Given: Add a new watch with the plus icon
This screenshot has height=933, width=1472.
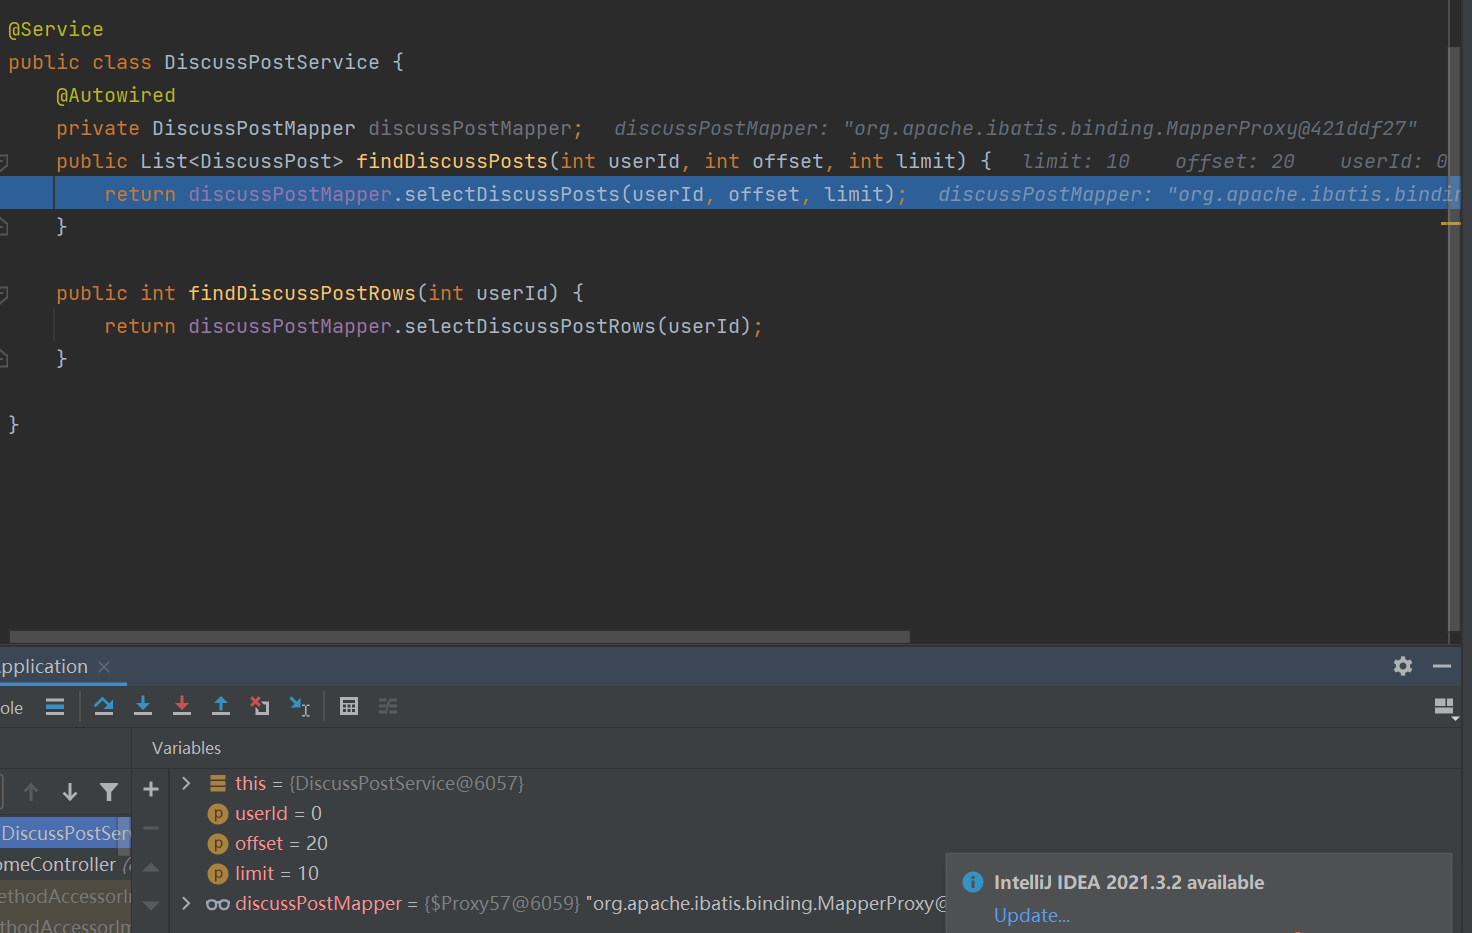Looking at the screenshot, I should point(151,790).
